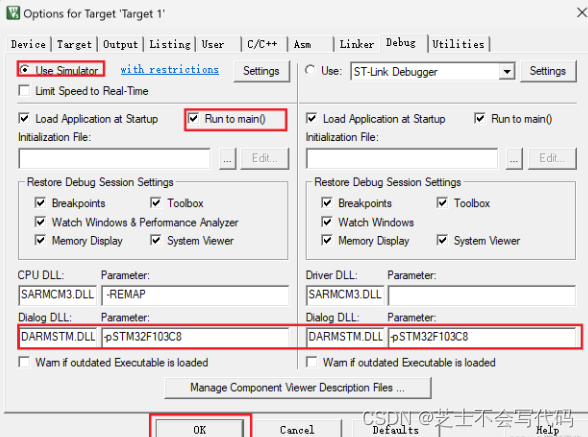Select the Use ST-Link Debugger radio button

point(310,70)
